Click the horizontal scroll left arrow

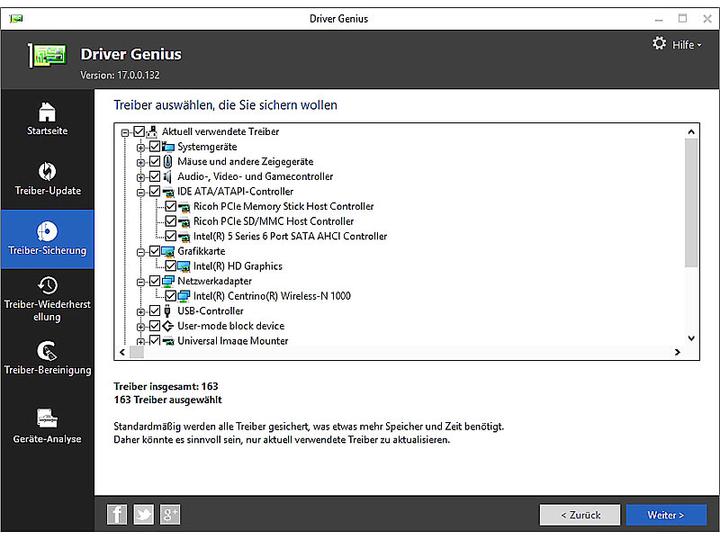tap(122, 352)
